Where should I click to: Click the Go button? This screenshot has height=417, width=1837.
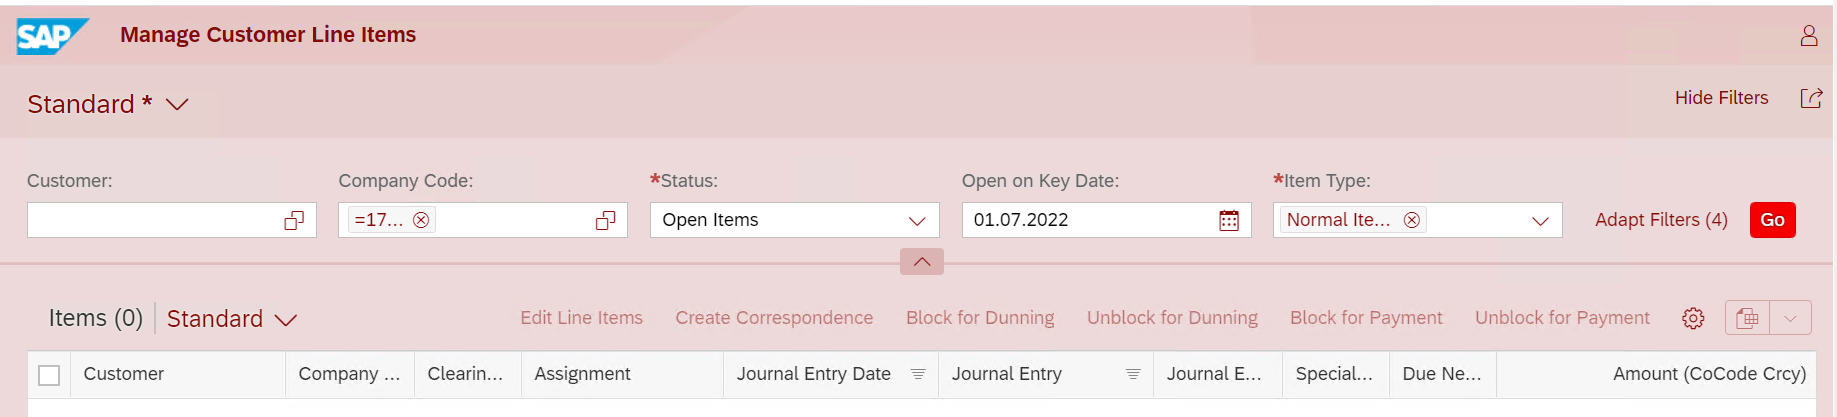pyautogui.click(x=1772, y=220)
